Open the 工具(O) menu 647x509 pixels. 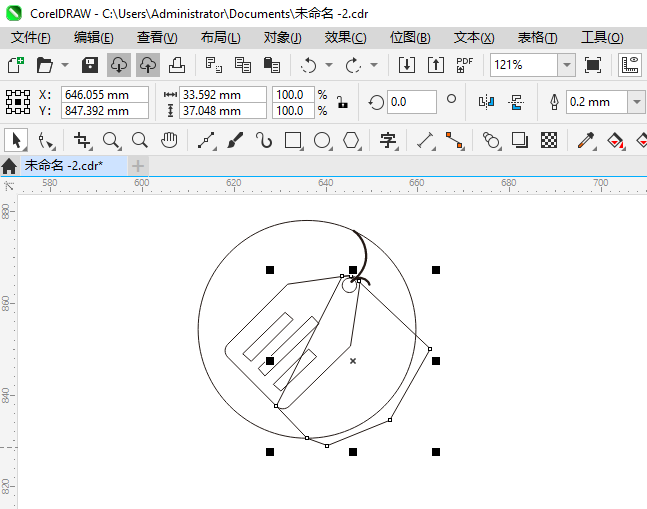click(602, 38)
